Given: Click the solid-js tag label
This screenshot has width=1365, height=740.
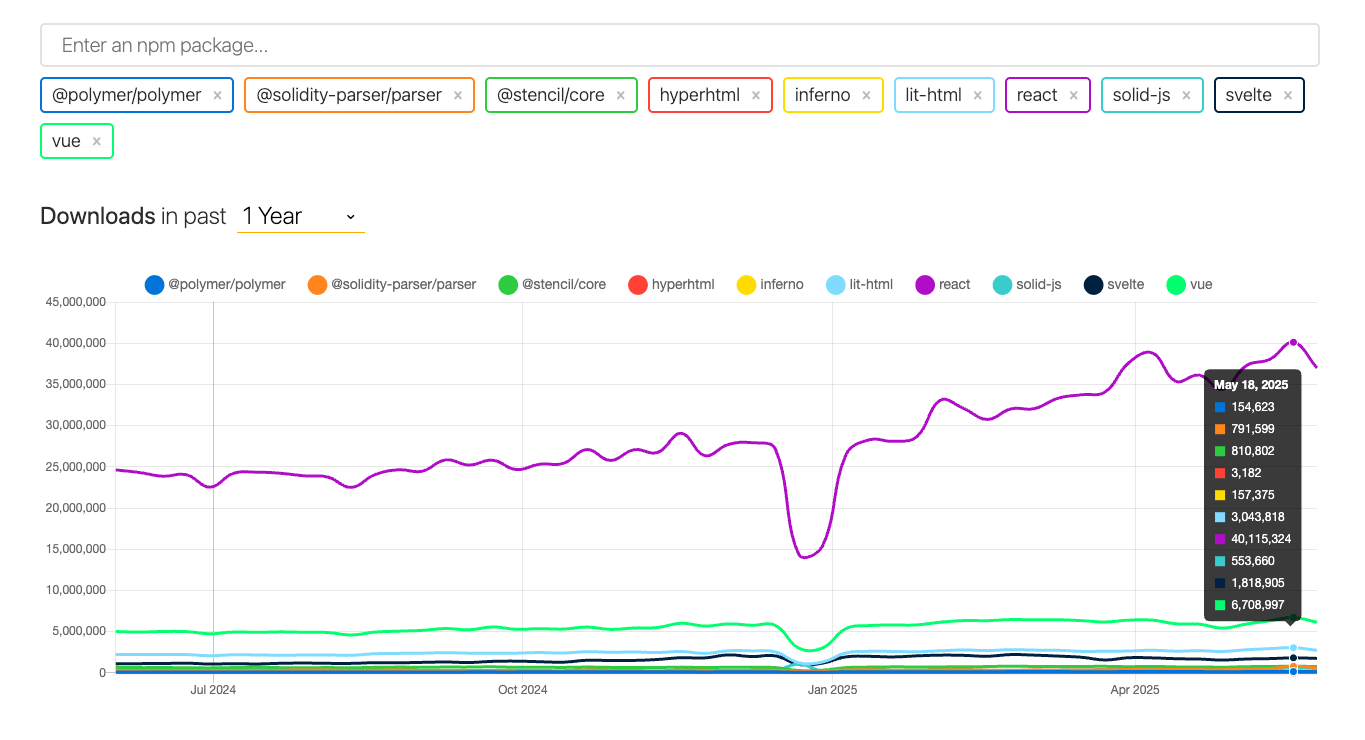Looking at the screenshot, I should point(1142,95).
